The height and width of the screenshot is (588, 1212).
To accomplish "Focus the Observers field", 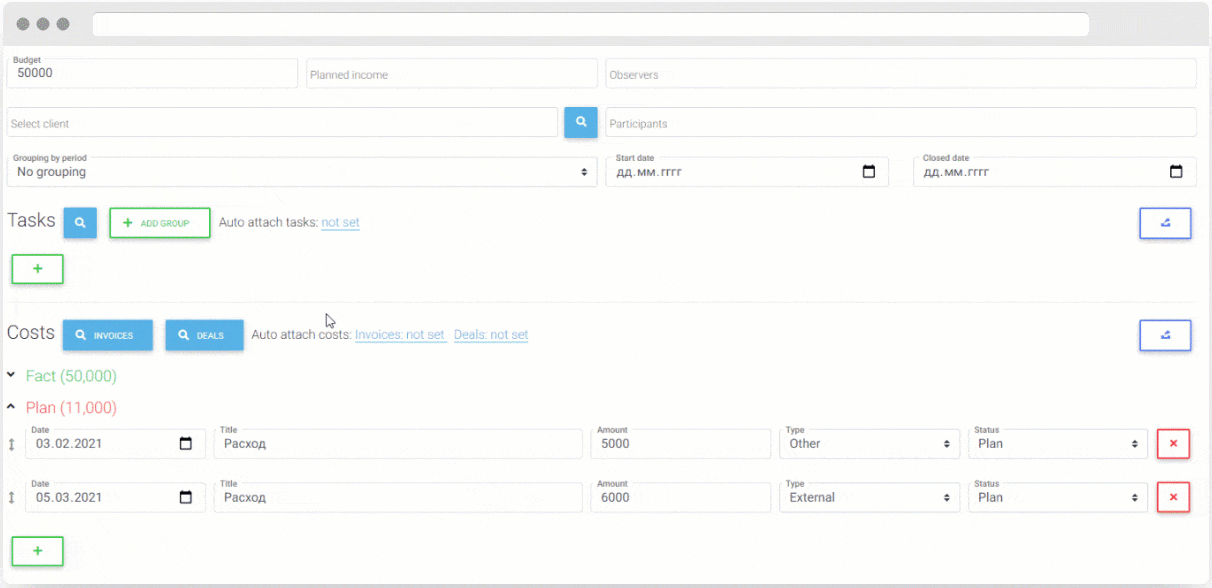I will coord(901,73).
